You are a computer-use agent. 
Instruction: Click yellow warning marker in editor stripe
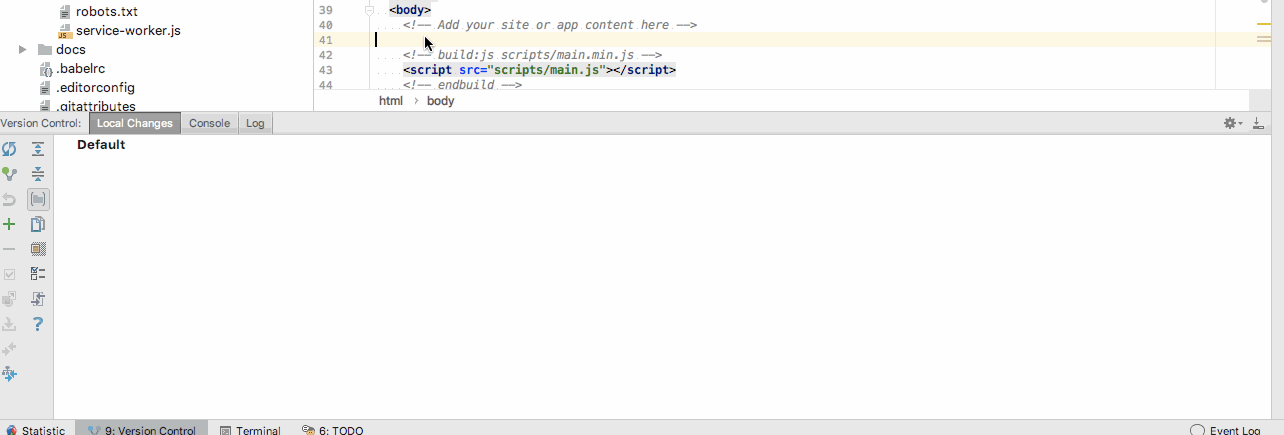coord(1263,19)
